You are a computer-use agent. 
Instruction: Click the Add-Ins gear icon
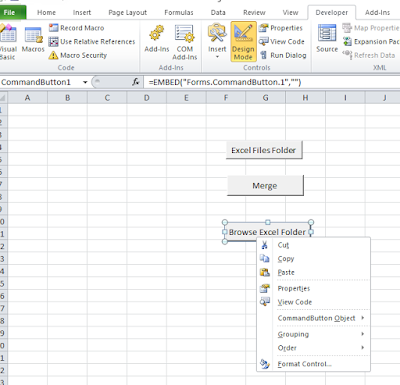[x=157, y=33]
